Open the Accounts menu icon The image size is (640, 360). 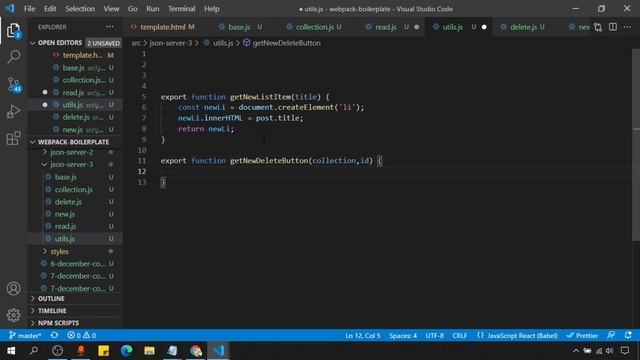coord(13,289)
